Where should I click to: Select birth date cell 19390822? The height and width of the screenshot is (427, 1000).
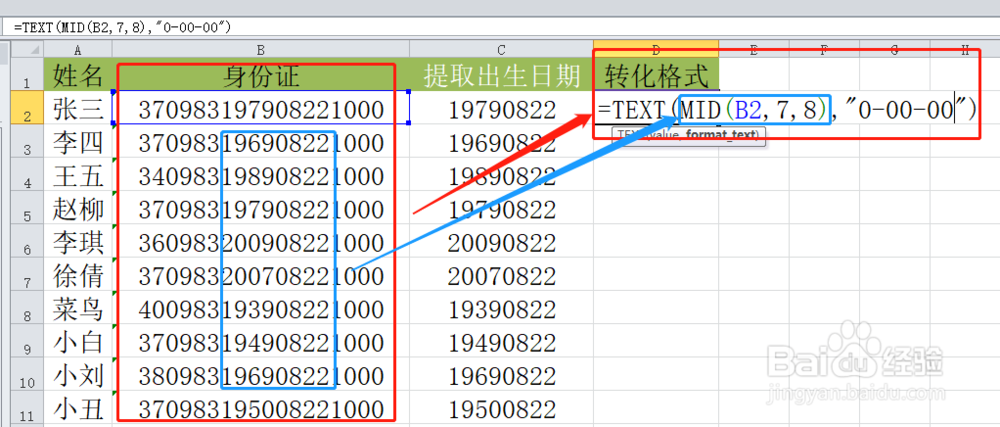[501, 308]
